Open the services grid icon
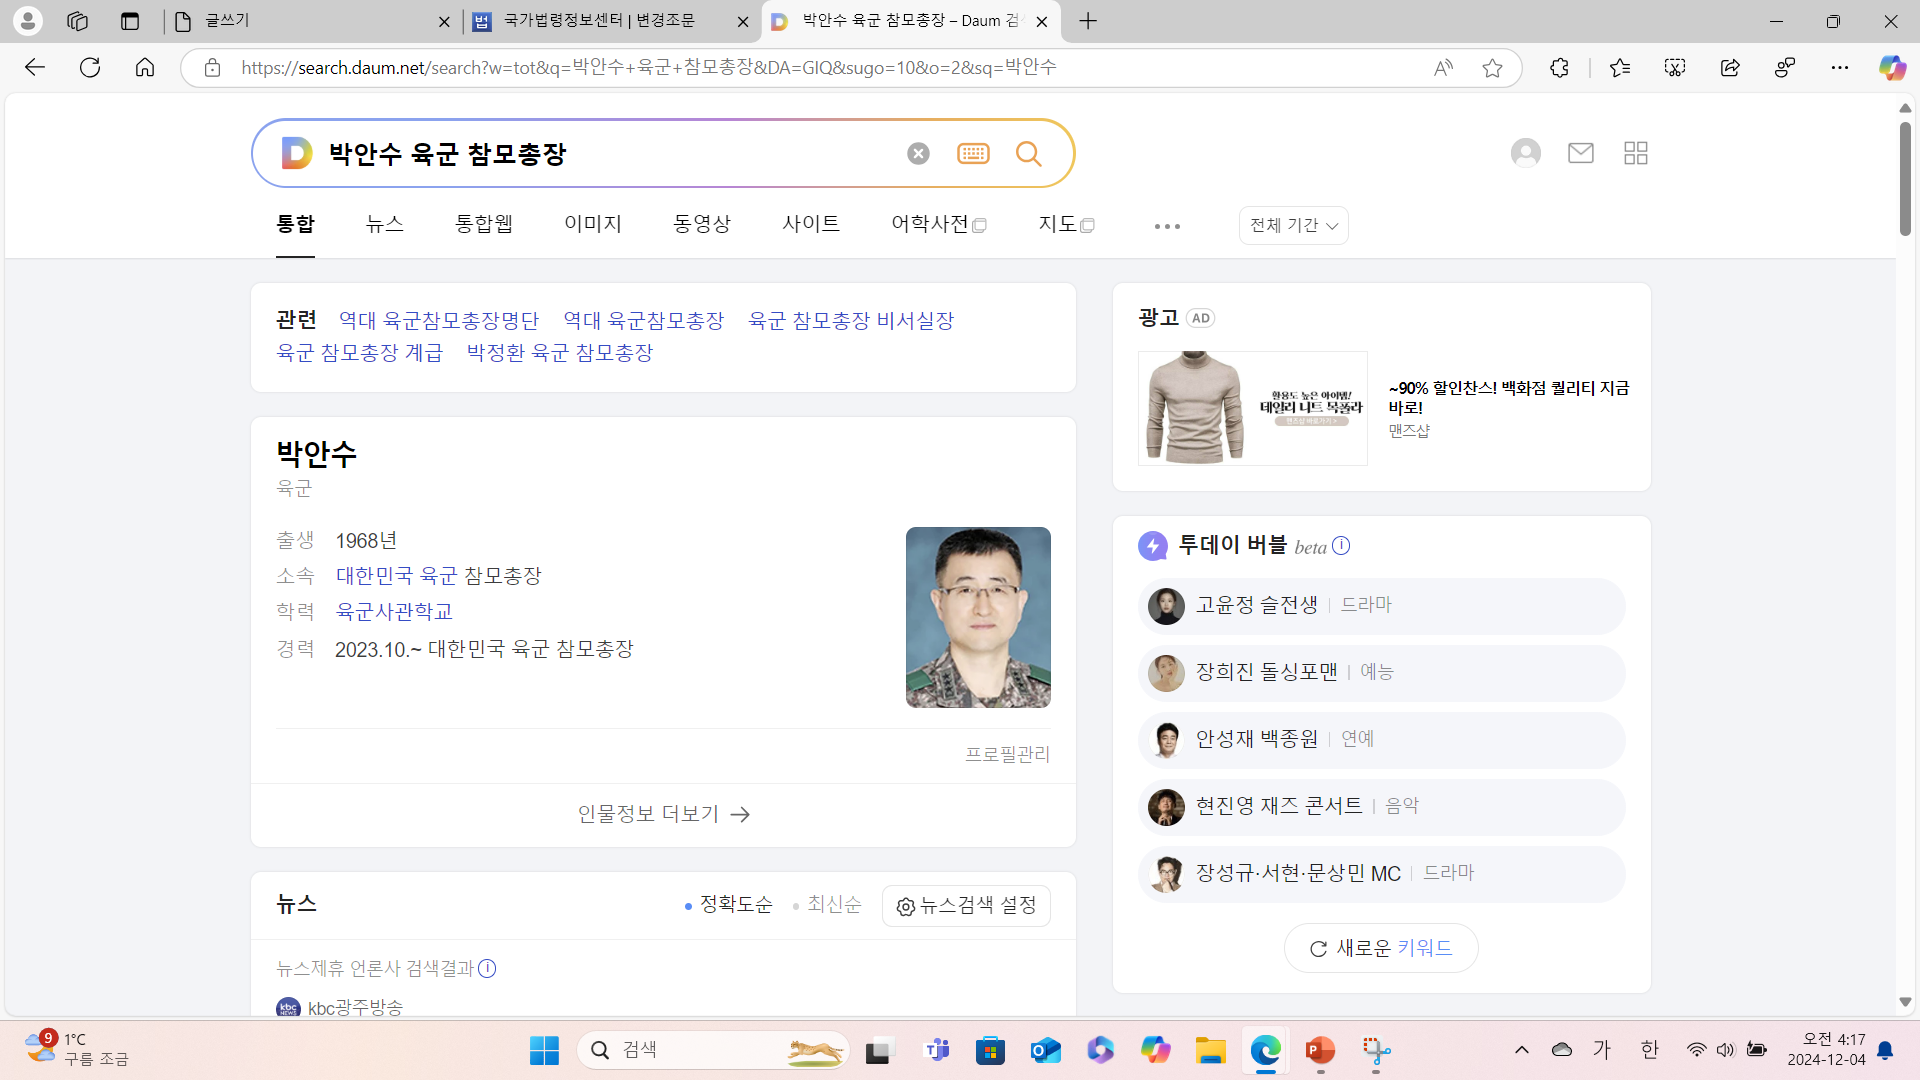This screenshot has height=1080, width=1920. click(x=1636, y=153)
